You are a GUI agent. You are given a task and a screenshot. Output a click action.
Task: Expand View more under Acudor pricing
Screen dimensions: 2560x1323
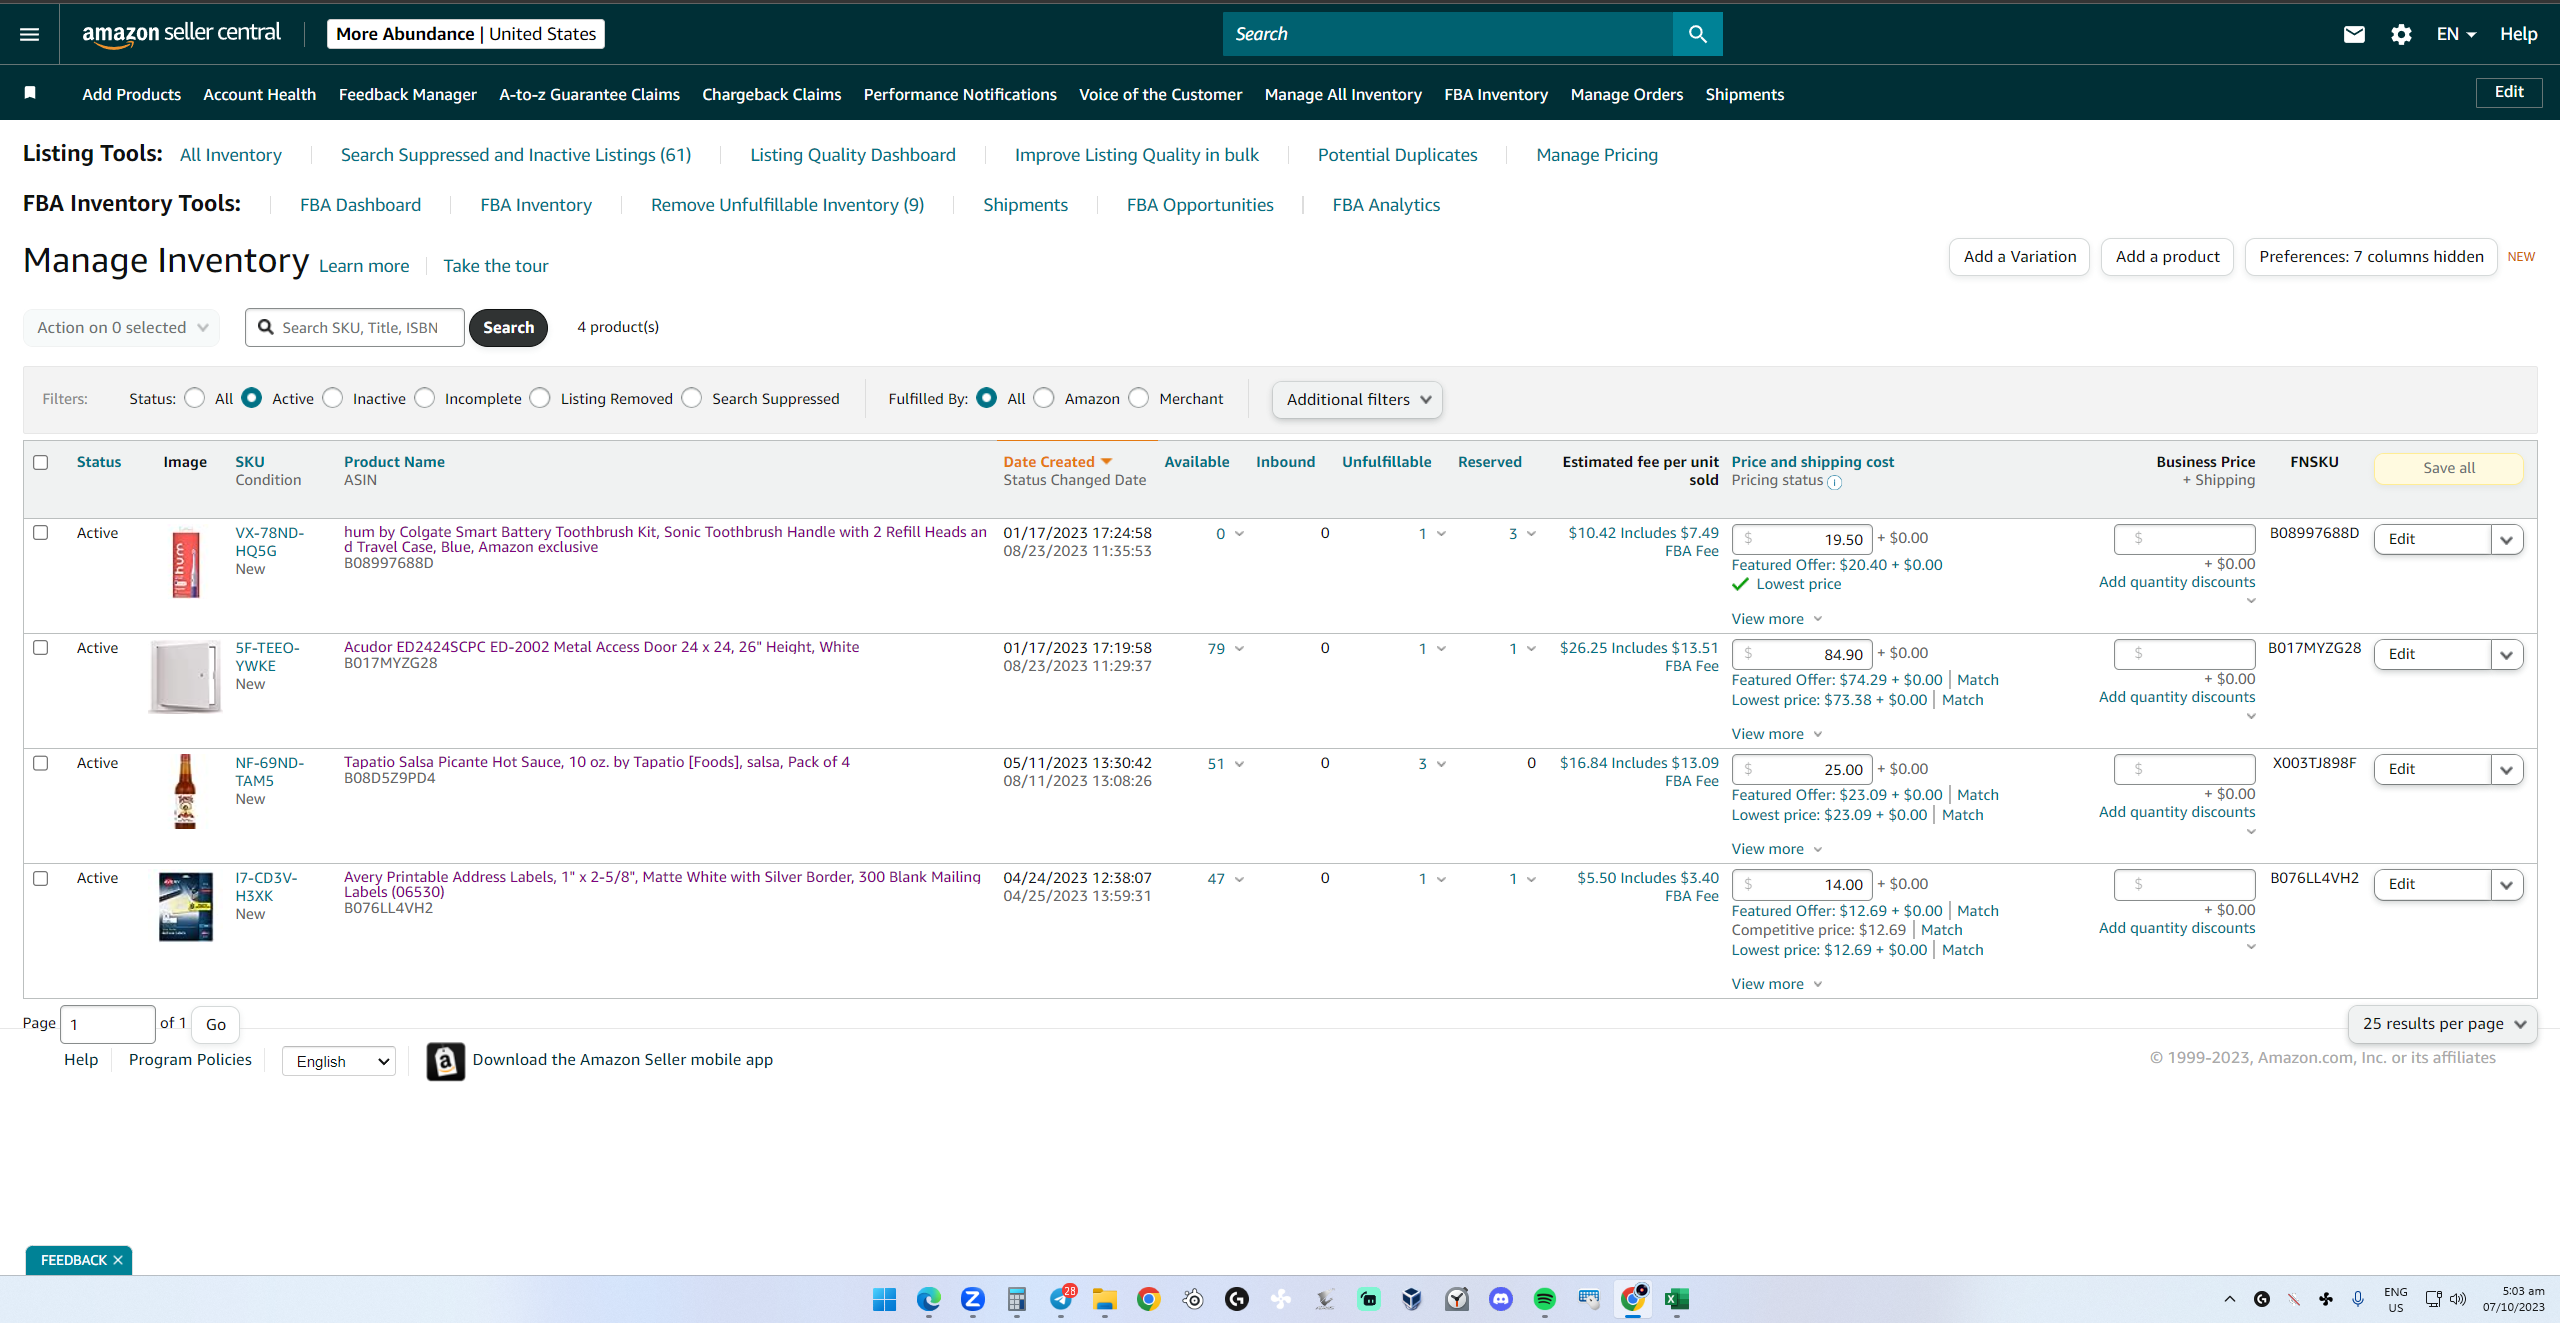pyautogui.click(x=1777, y=734)
